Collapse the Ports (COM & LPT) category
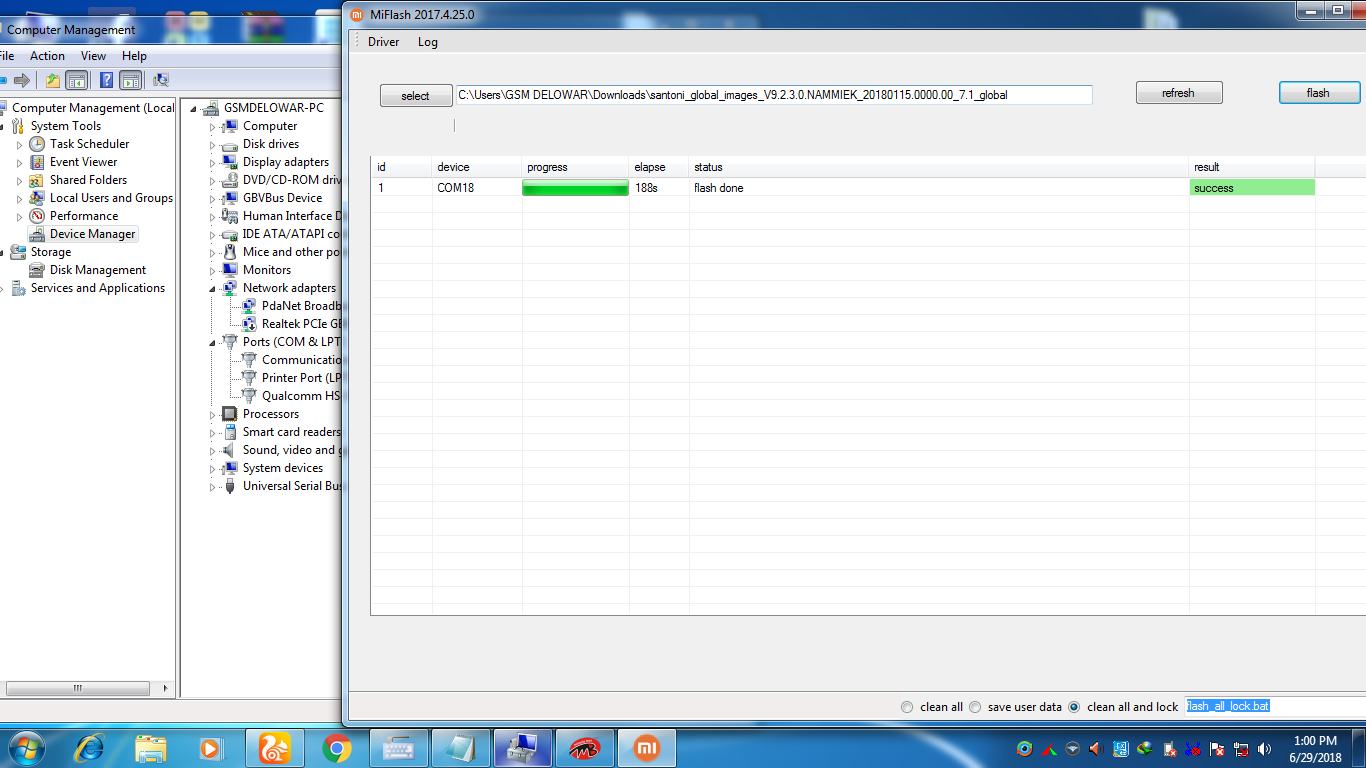1366x768 pixels. point(212,343)
